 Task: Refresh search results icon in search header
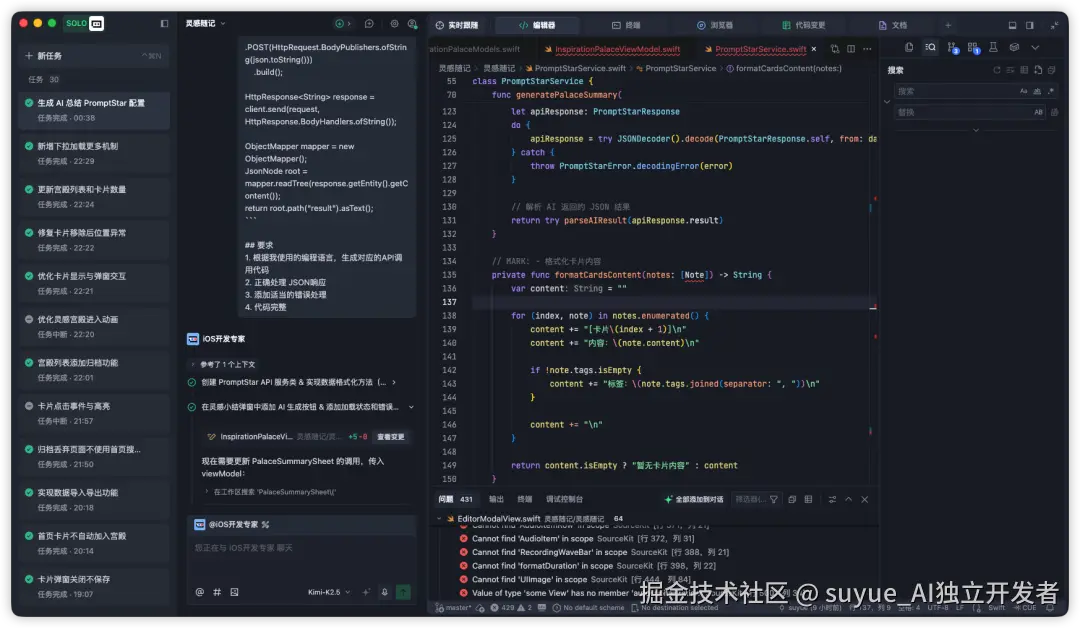(x=996, y=70)
